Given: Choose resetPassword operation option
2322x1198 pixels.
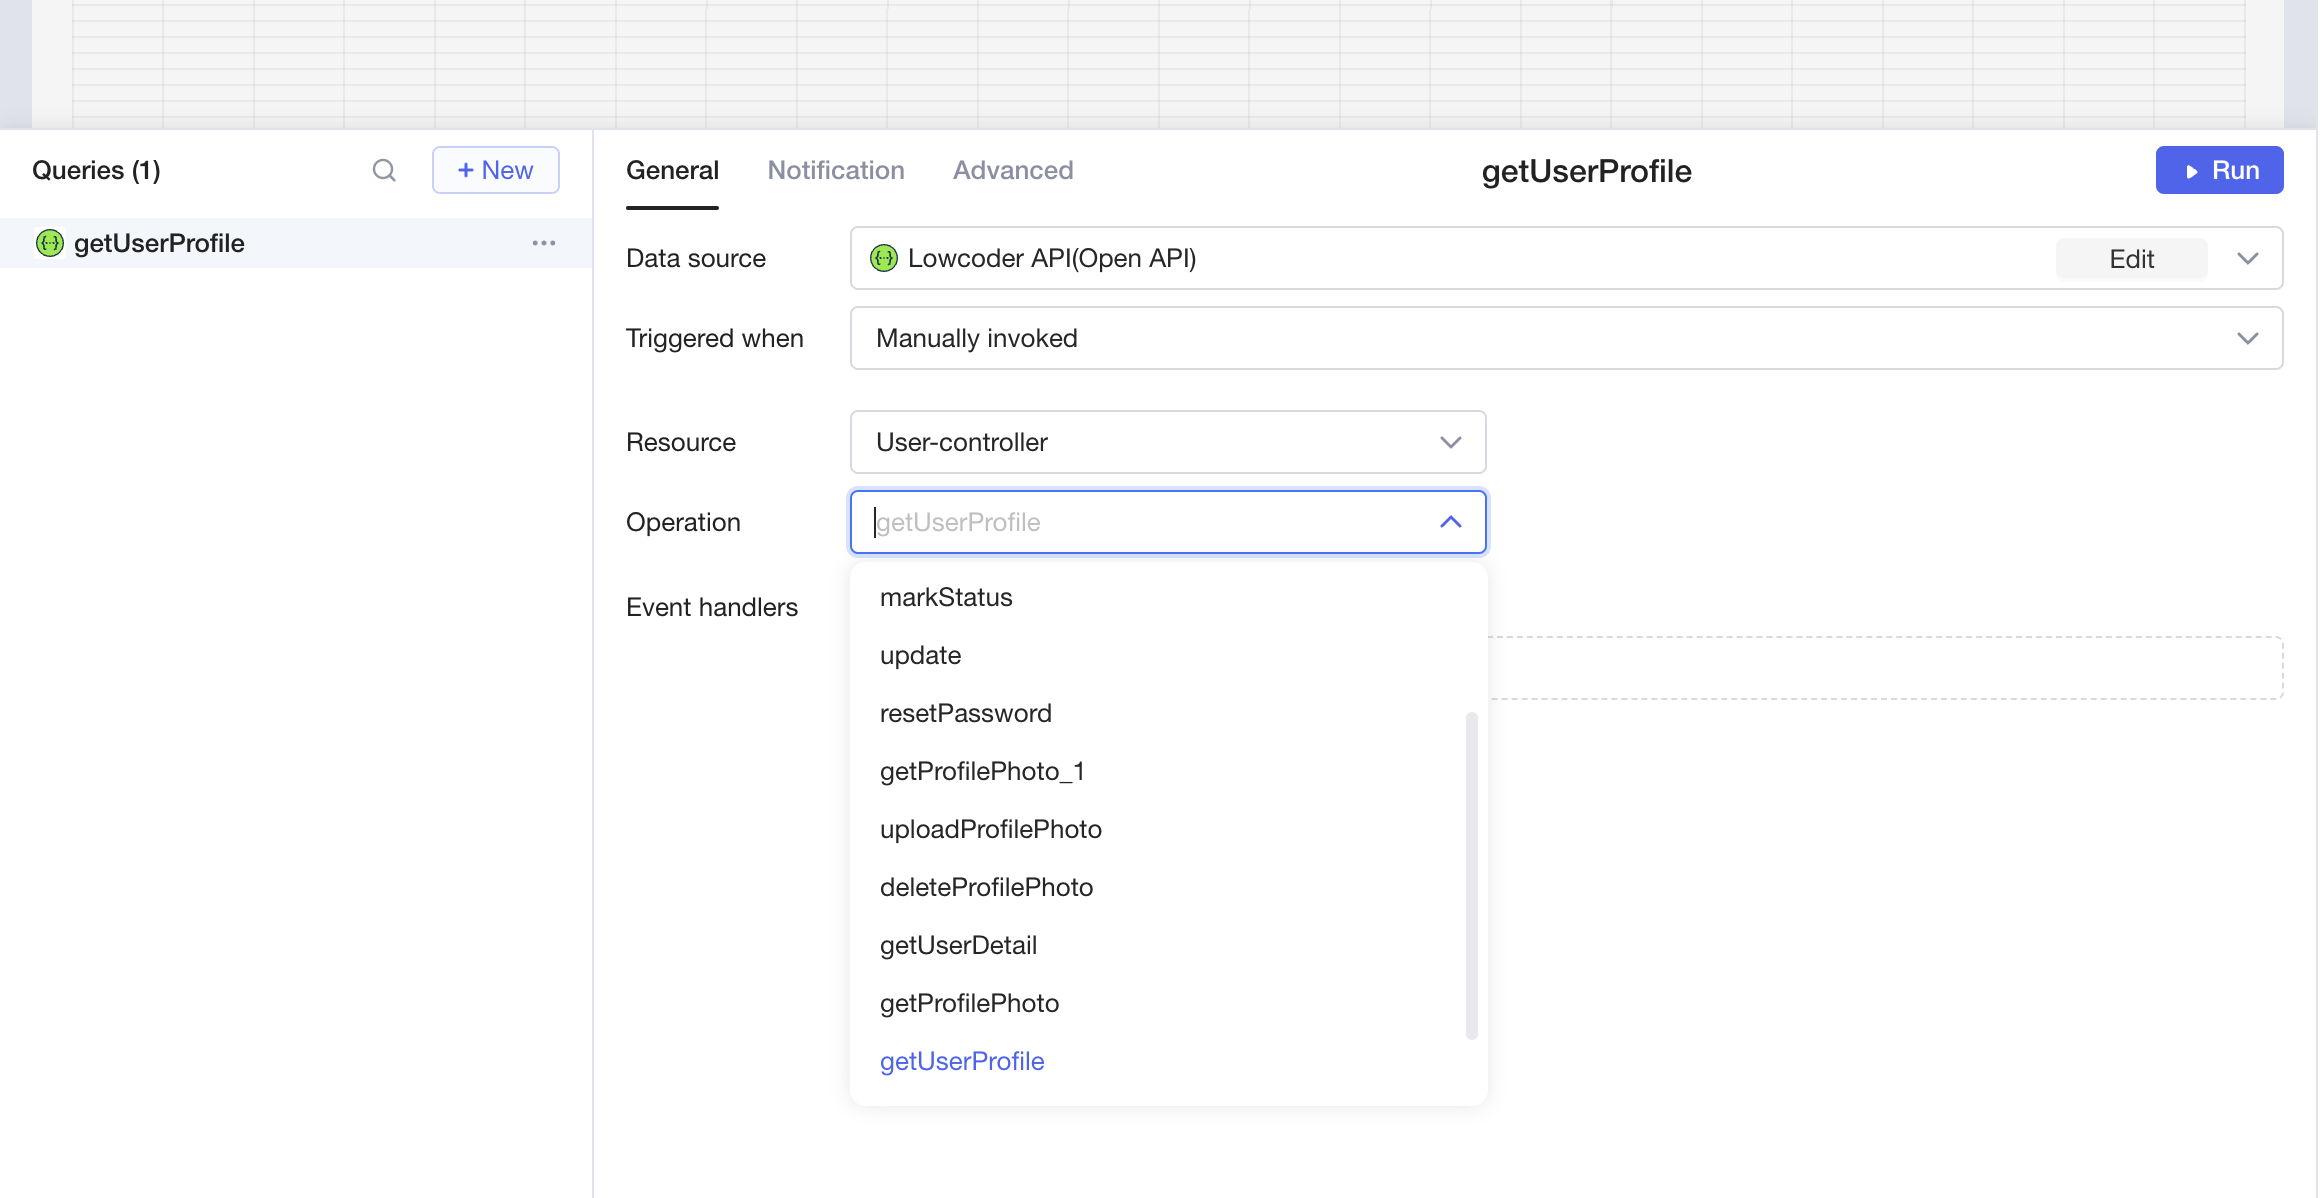Looking at the screenshot, I should pyautogui.click(x=965, y=713).
